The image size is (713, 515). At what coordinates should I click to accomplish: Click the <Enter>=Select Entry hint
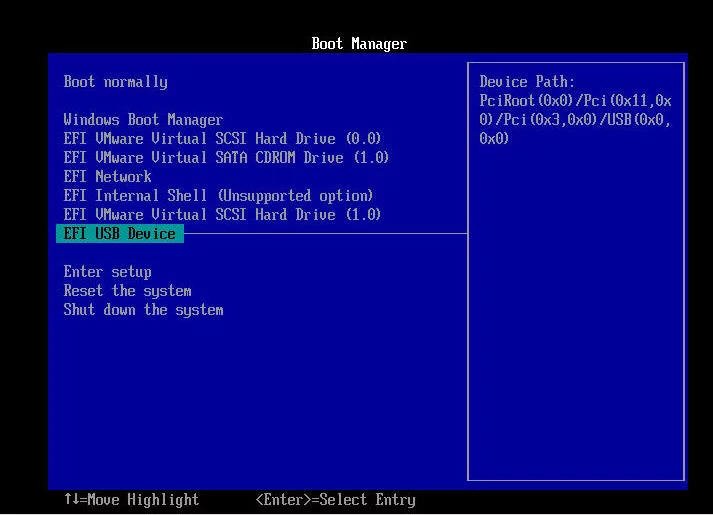pos(336,500)
